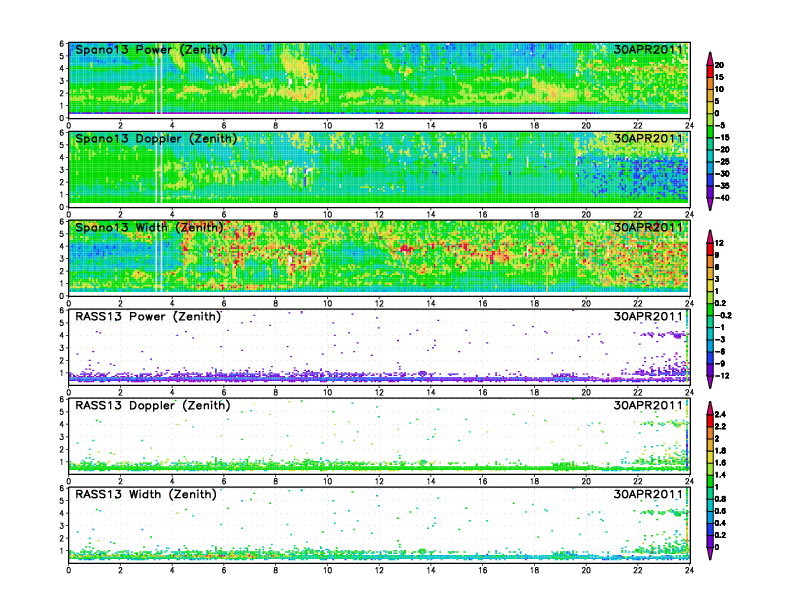Select 30APR2011 date in Spano13 Width panel
This screenshot has height=612, width=792.
[648, 227]
